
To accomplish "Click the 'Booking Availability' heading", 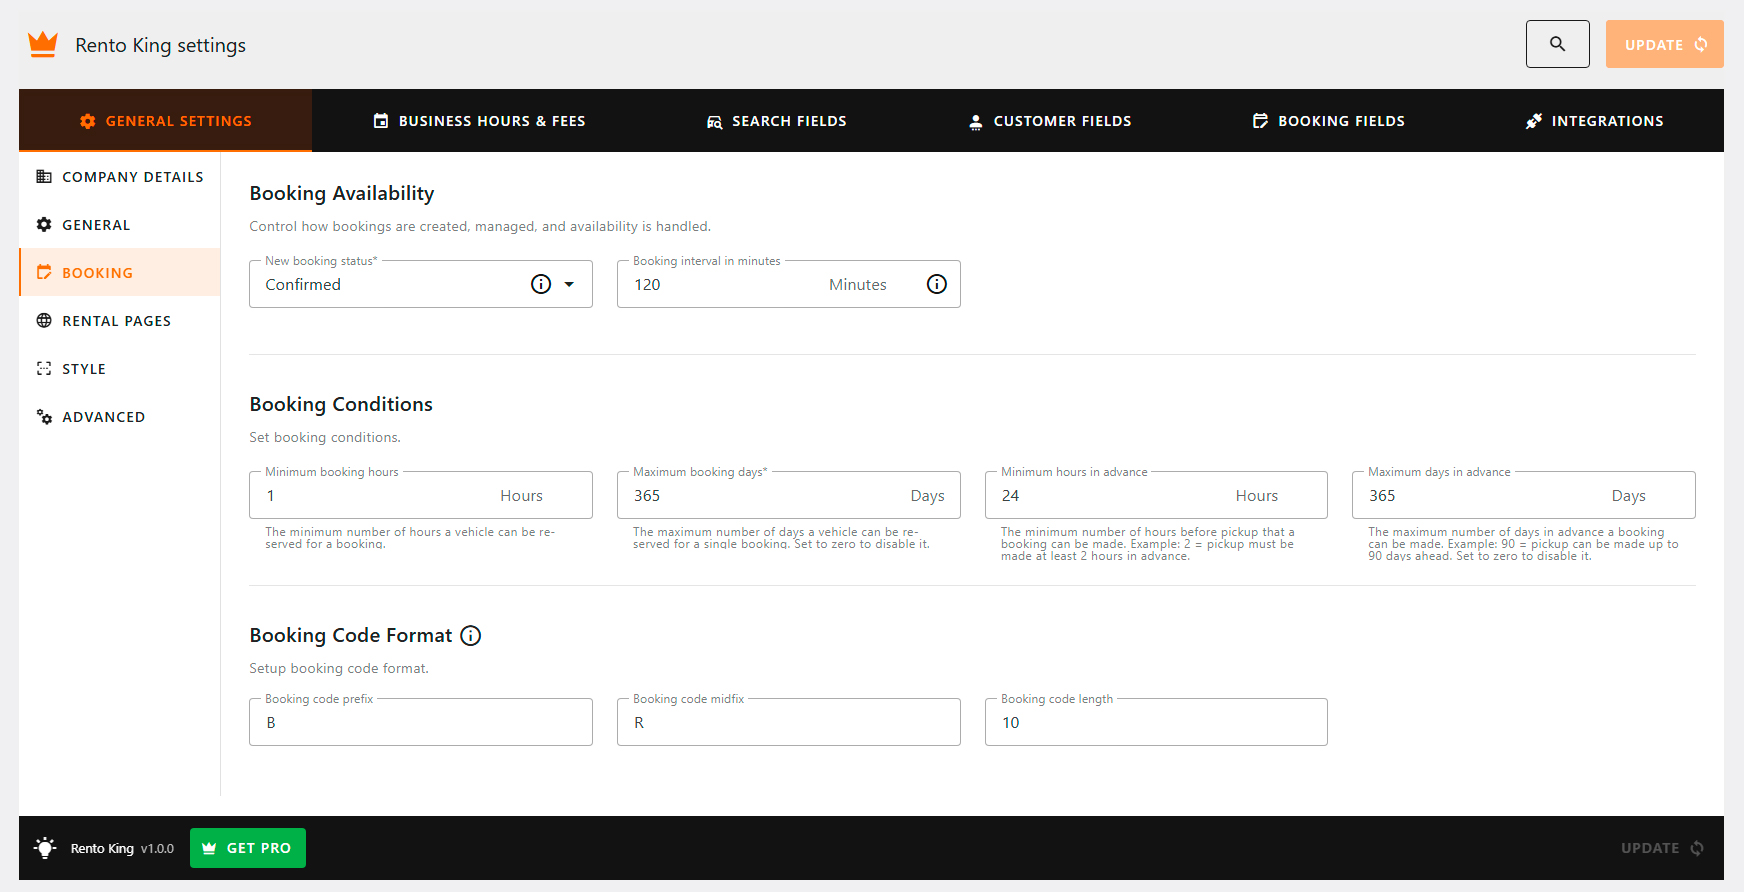I will (342, 193).
